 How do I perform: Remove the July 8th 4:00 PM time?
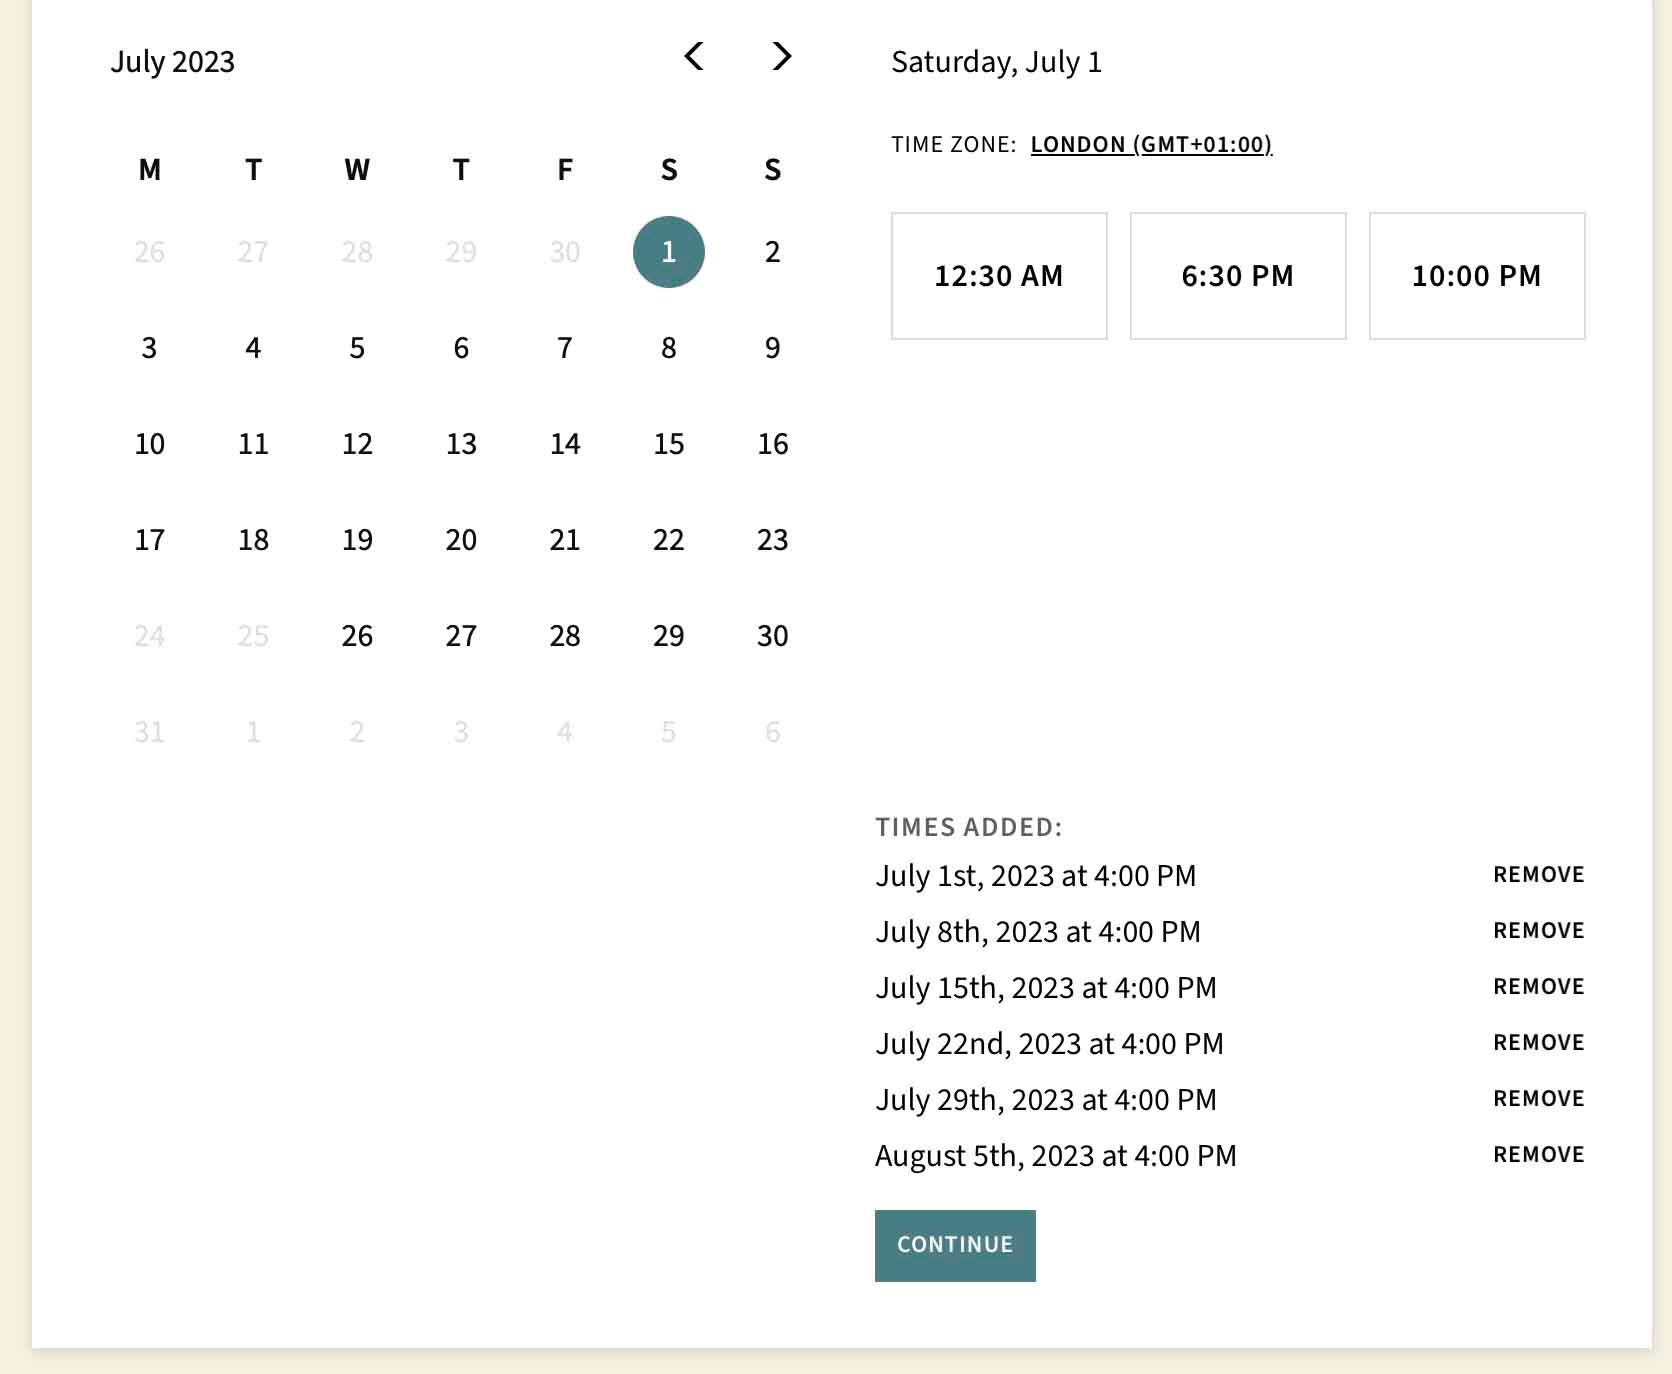[x=1538, y=931]
